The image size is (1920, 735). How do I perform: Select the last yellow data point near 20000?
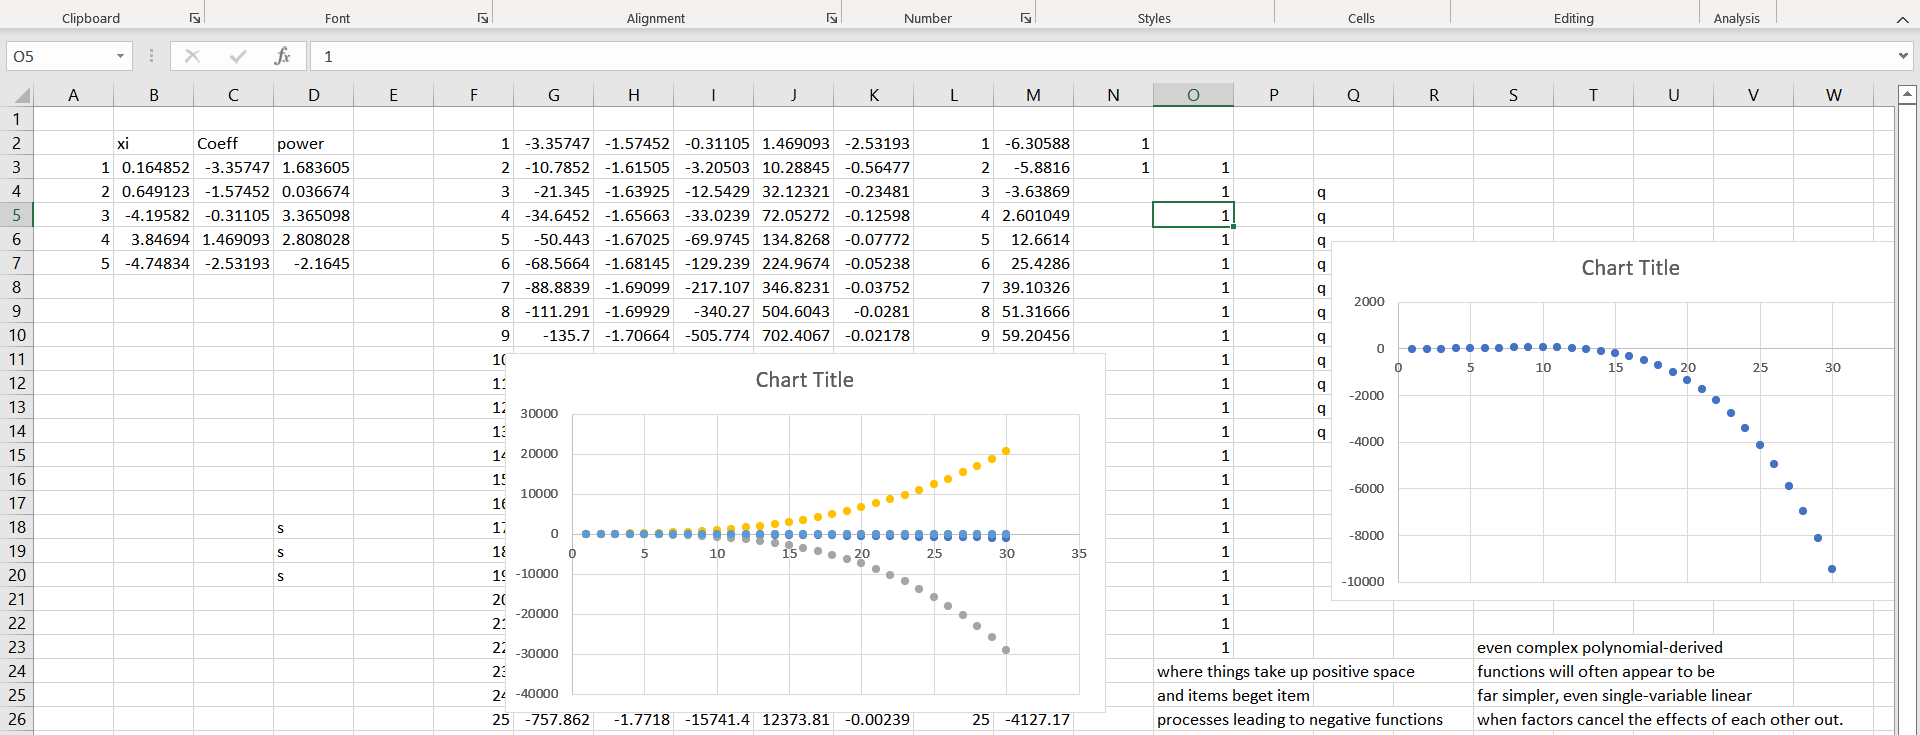tap(1006, 451)
